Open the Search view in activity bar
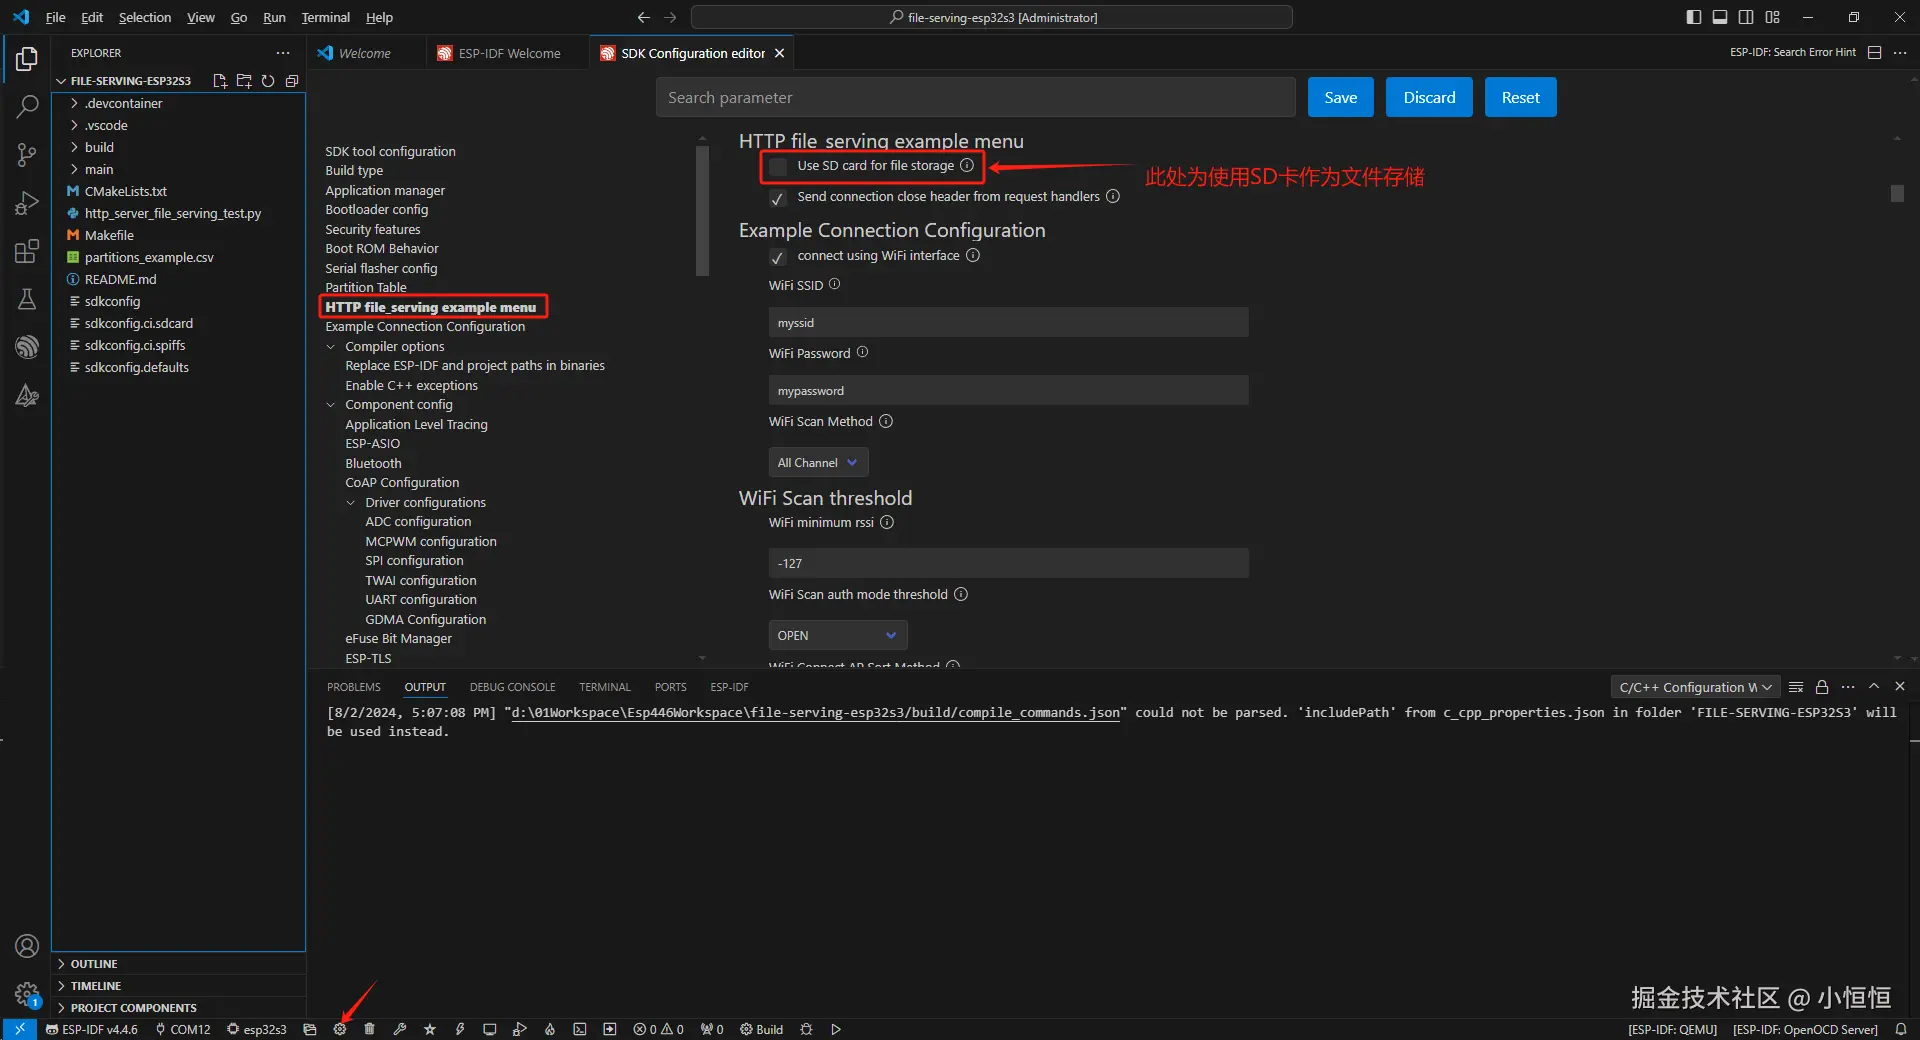 [x=27, y=106]
